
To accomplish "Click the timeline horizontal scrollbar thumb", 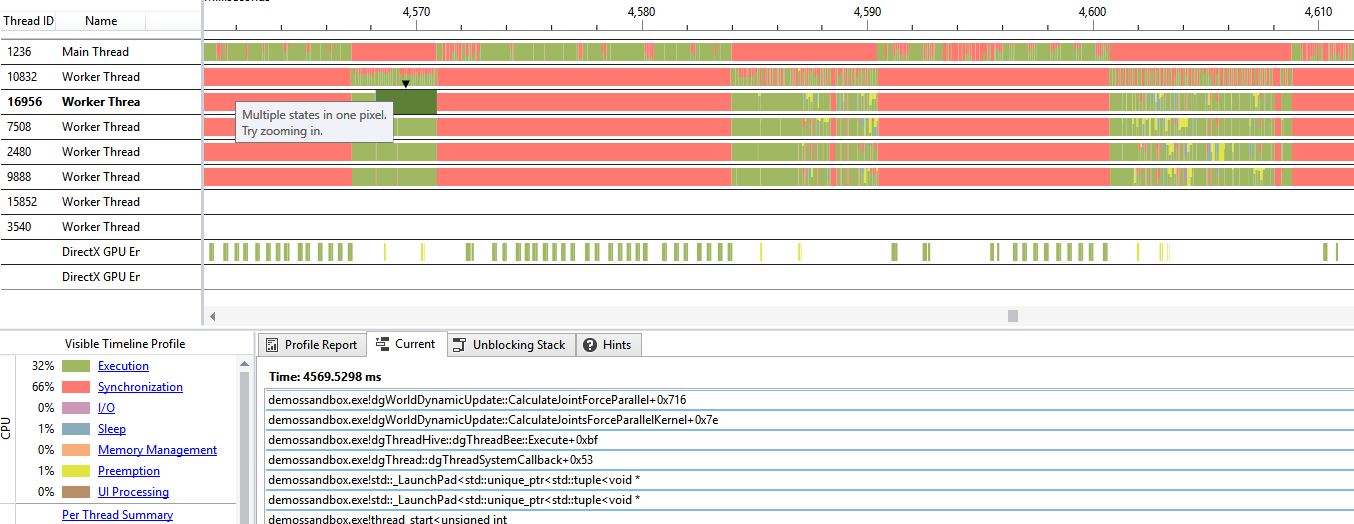I will coord(1012,316).
